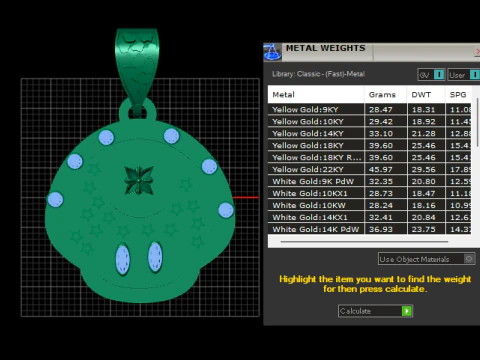Select the Yellow Gold:9KY row
Image resolution: width=480 pixels, height=360 pixels.
click(370, 109)
